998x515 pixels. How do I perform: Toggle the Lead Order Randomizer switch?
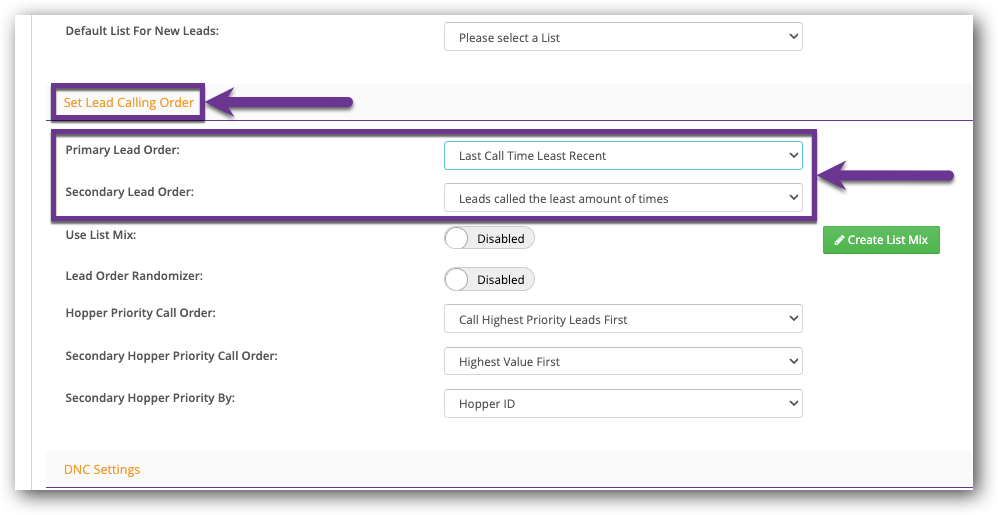[489, 279]
